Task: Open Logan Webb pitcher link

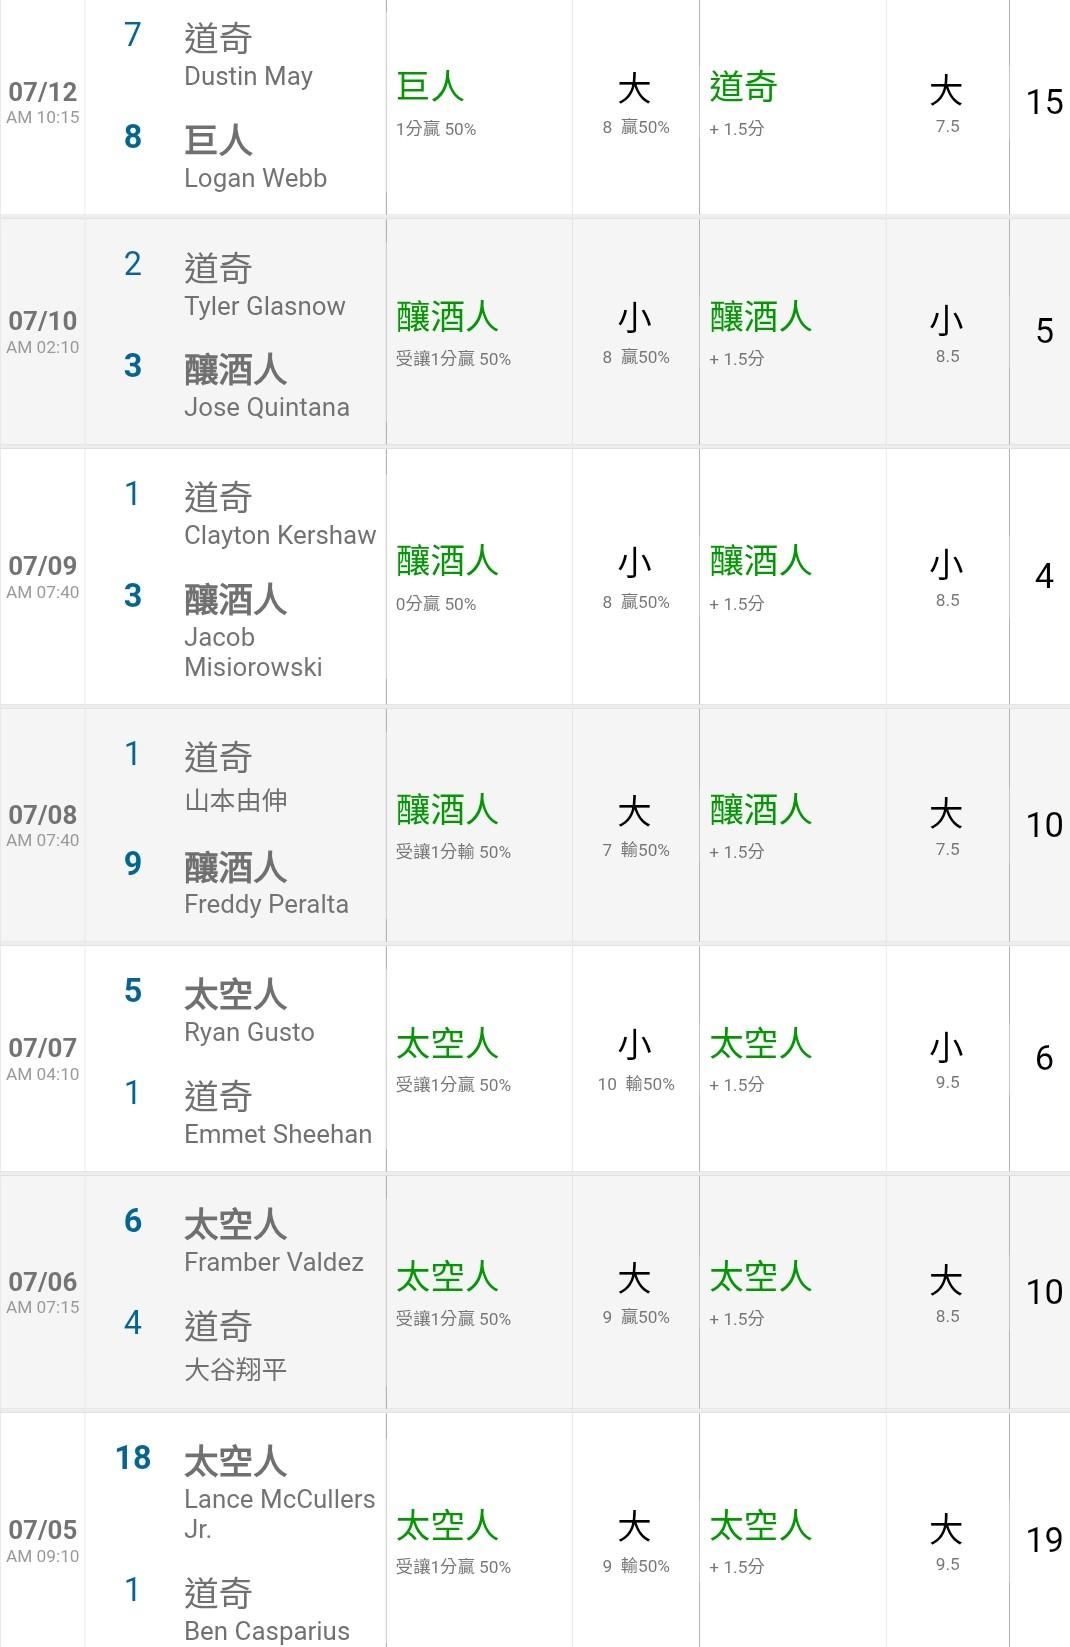Action: pos(255,178)
